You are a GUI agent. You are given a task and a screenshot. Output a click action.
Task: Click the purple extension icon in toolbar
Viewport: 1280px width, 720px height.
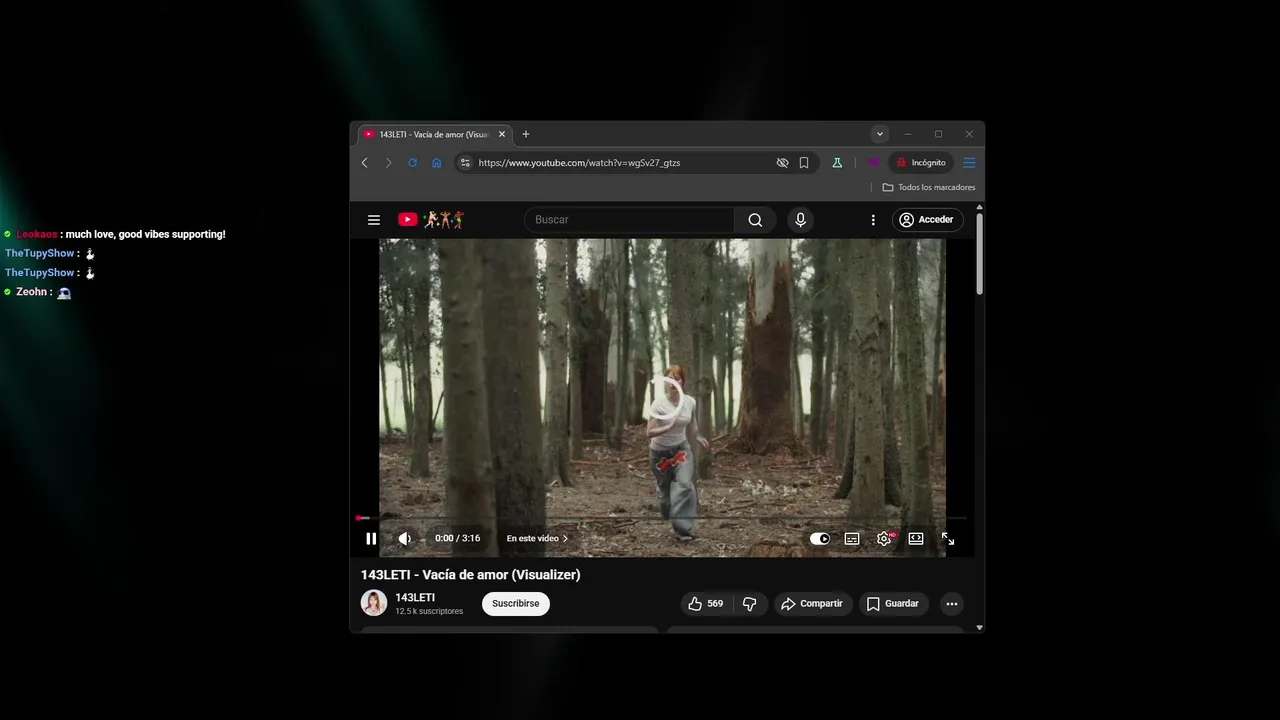tap(873, 163)
